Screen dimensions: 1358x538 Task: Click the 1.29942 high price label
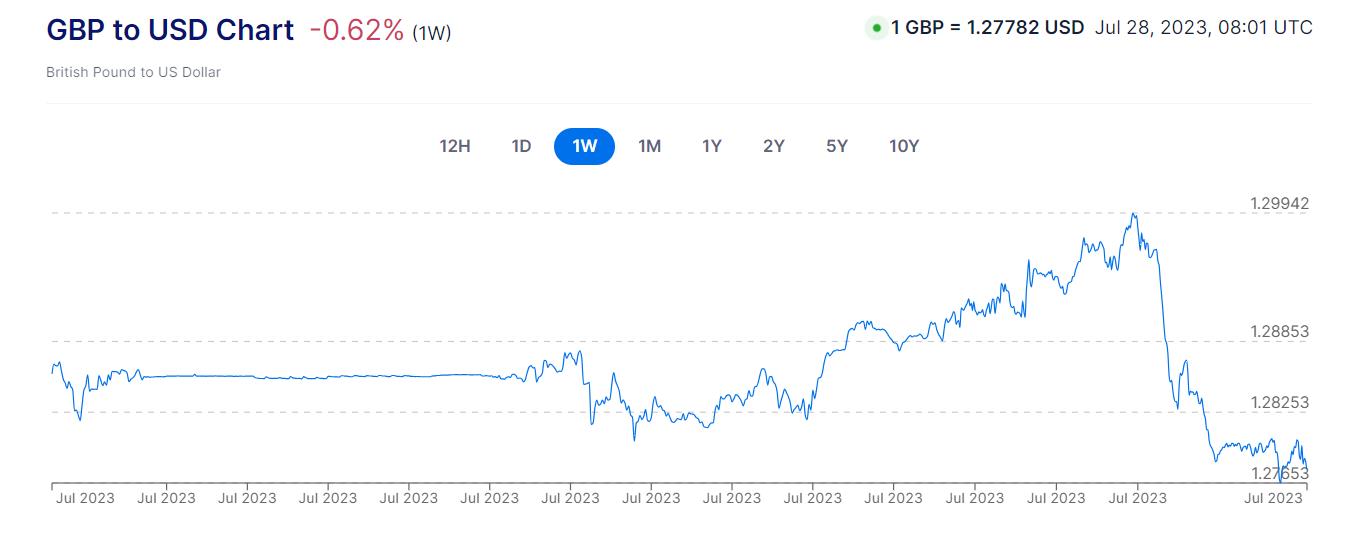1279,204
